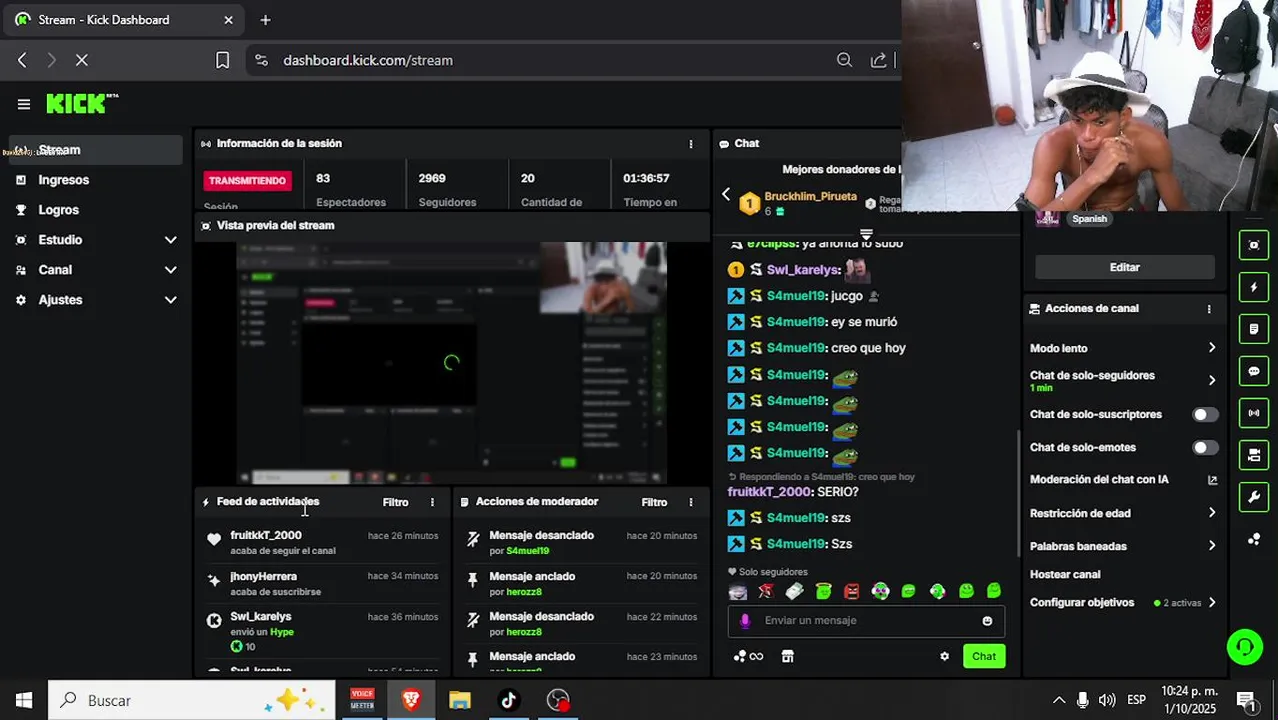Click the three-dots cluster icon in right rail
Viewport: 1278px width, 720px height.
tap(1254, 539)
